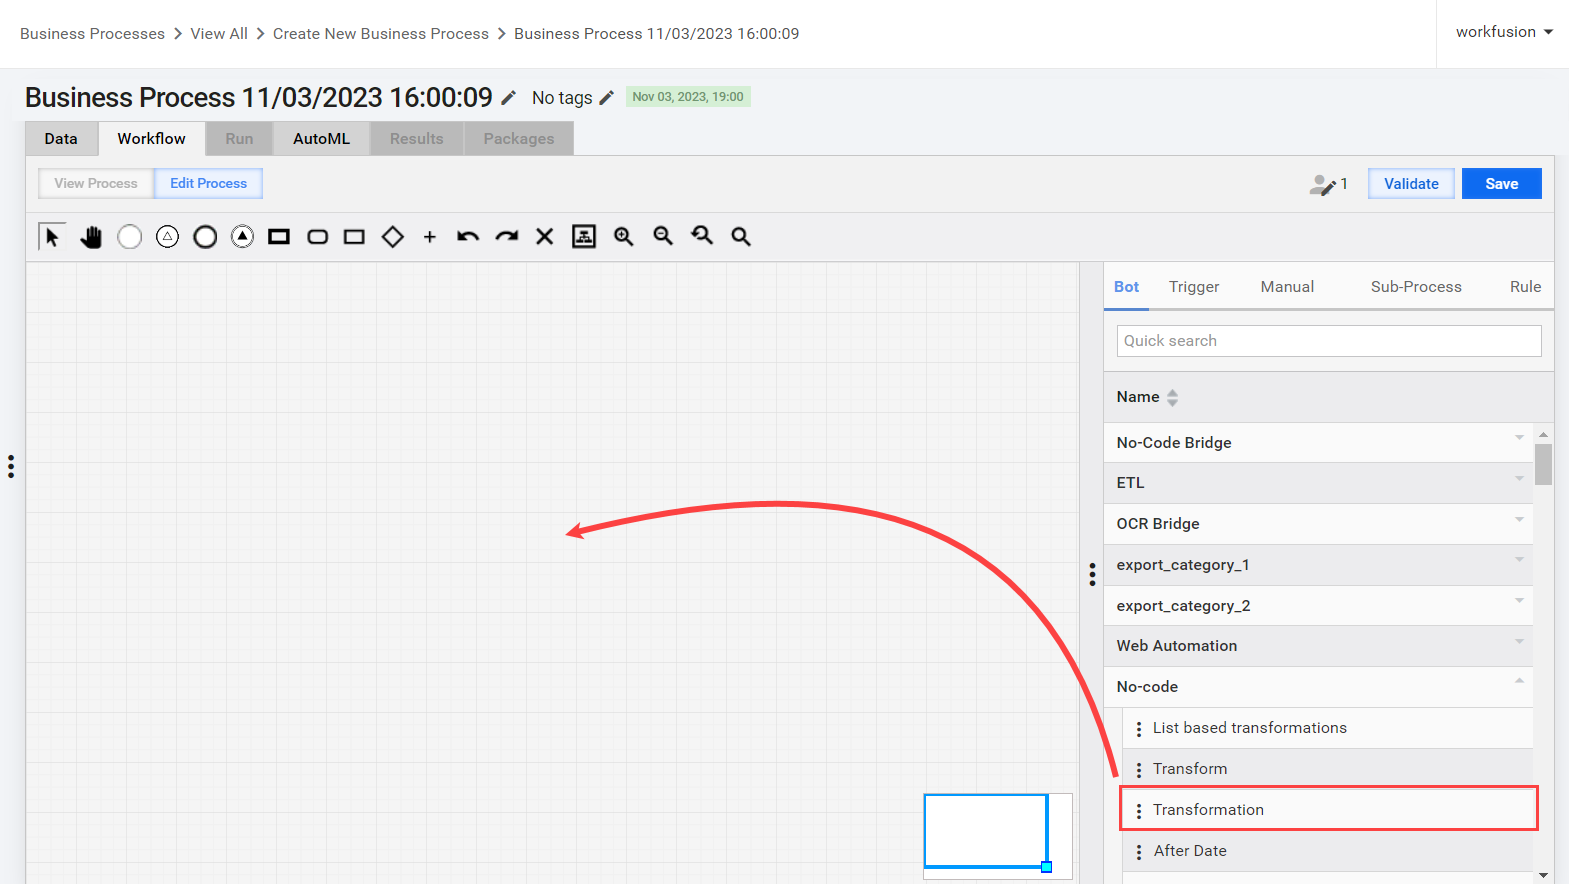Open the left side panel dots handle

pos(11,467)
